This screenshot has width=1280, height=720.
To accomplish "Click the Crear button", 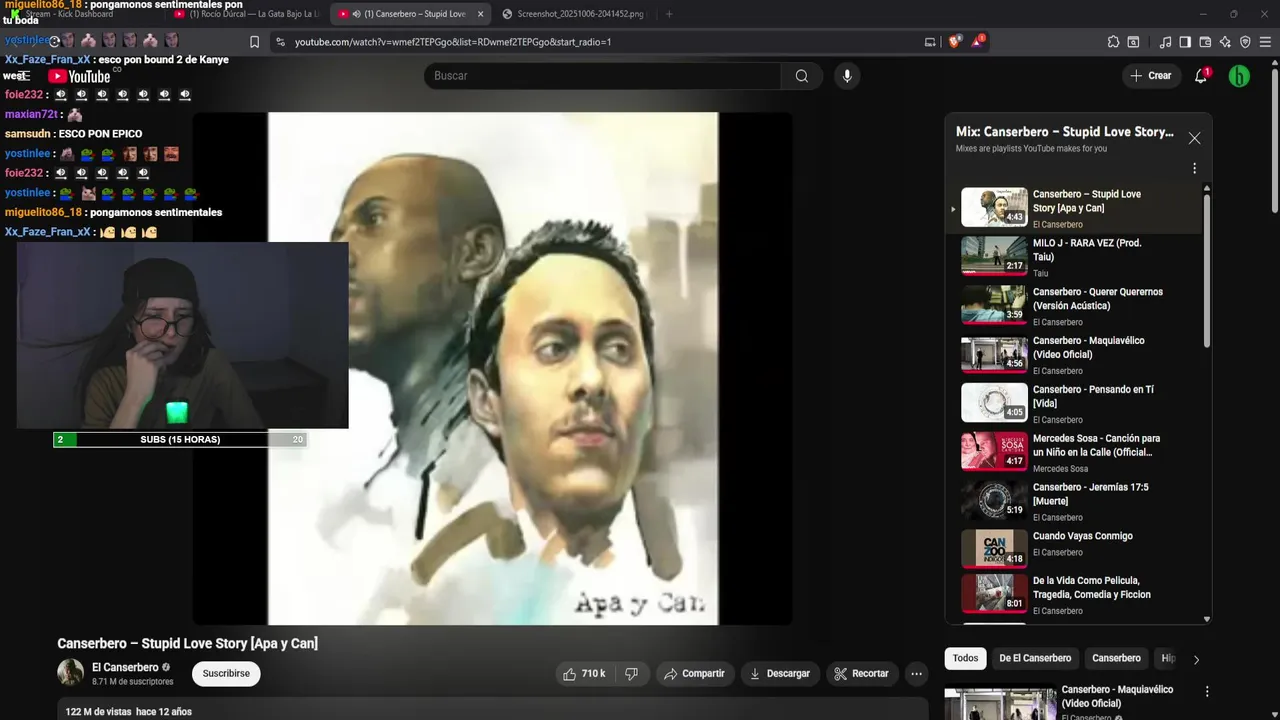I will pyautogui.click(x=1150, y=76).
